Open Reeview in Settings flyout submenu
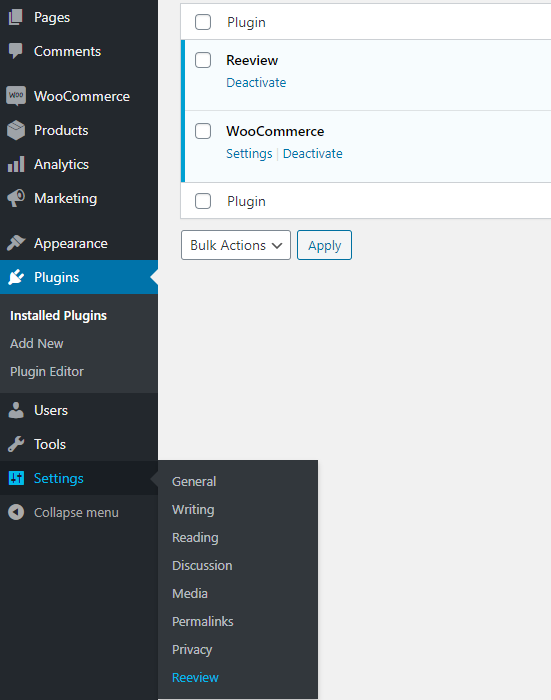The height and width of the screenshot is (700, 551). point(196,678)
